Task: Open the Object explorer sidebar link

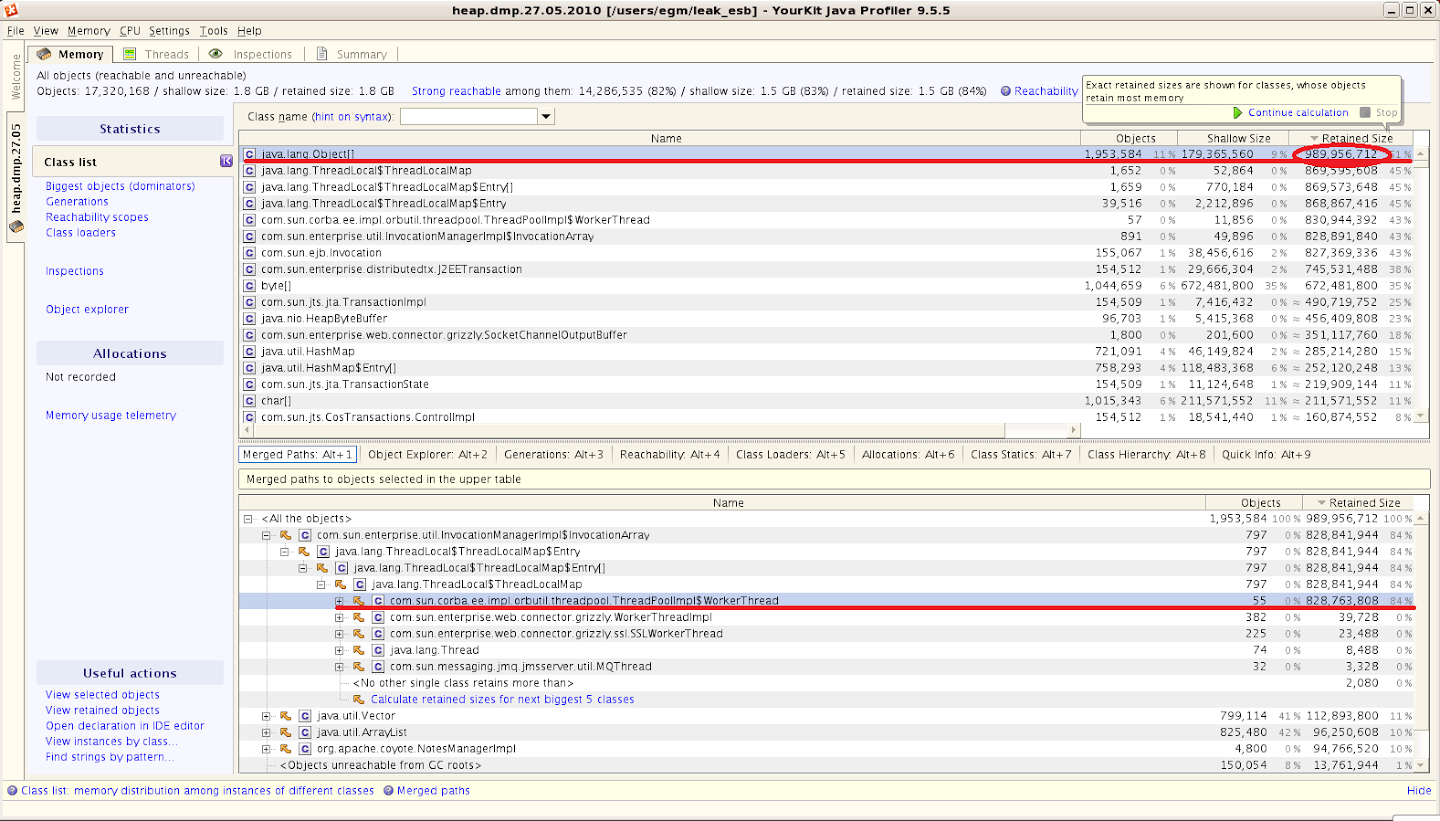Action: (87, 310)
